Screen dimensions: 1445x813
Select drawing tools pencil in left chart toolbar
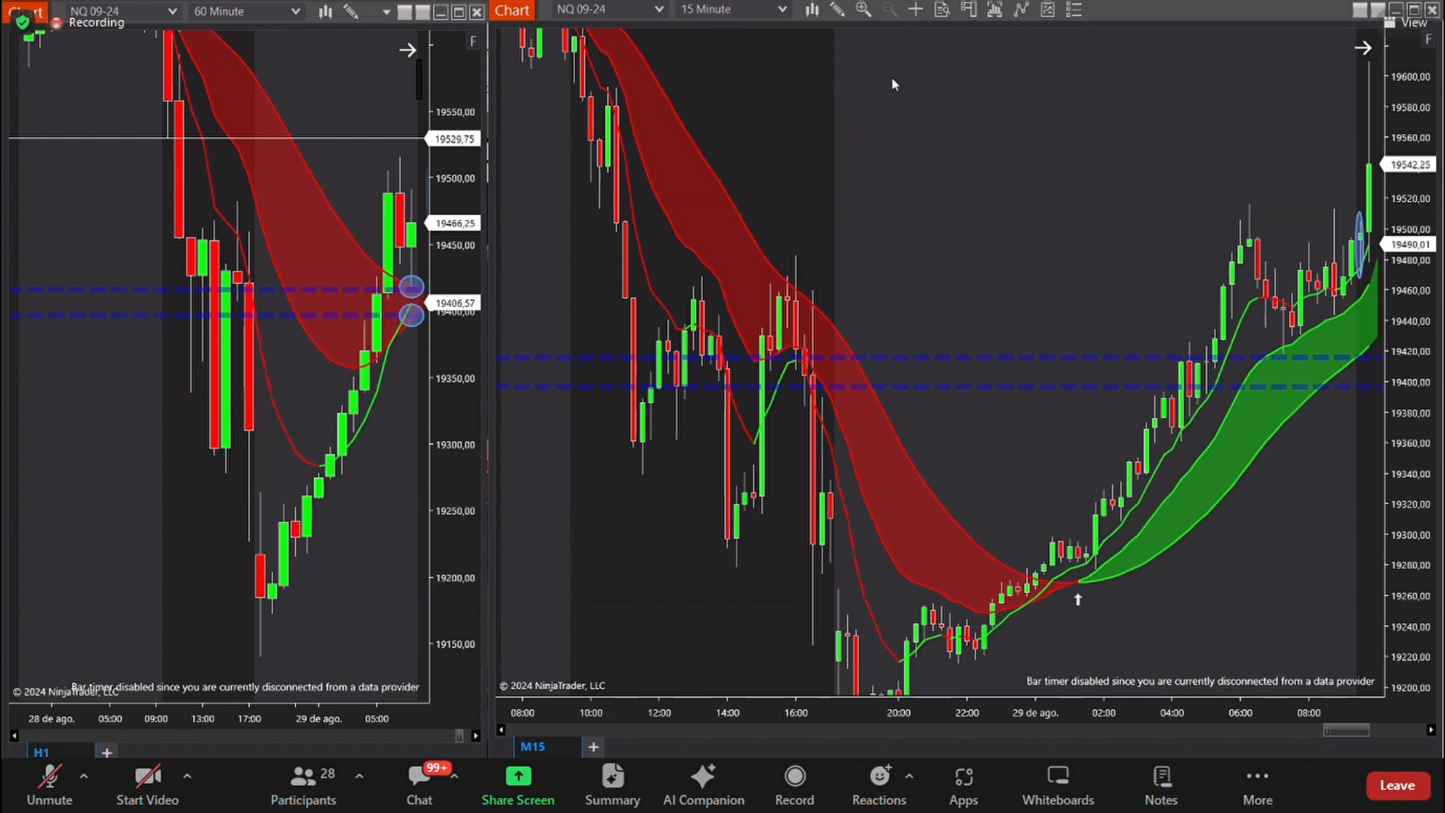[x=351, y=11]
